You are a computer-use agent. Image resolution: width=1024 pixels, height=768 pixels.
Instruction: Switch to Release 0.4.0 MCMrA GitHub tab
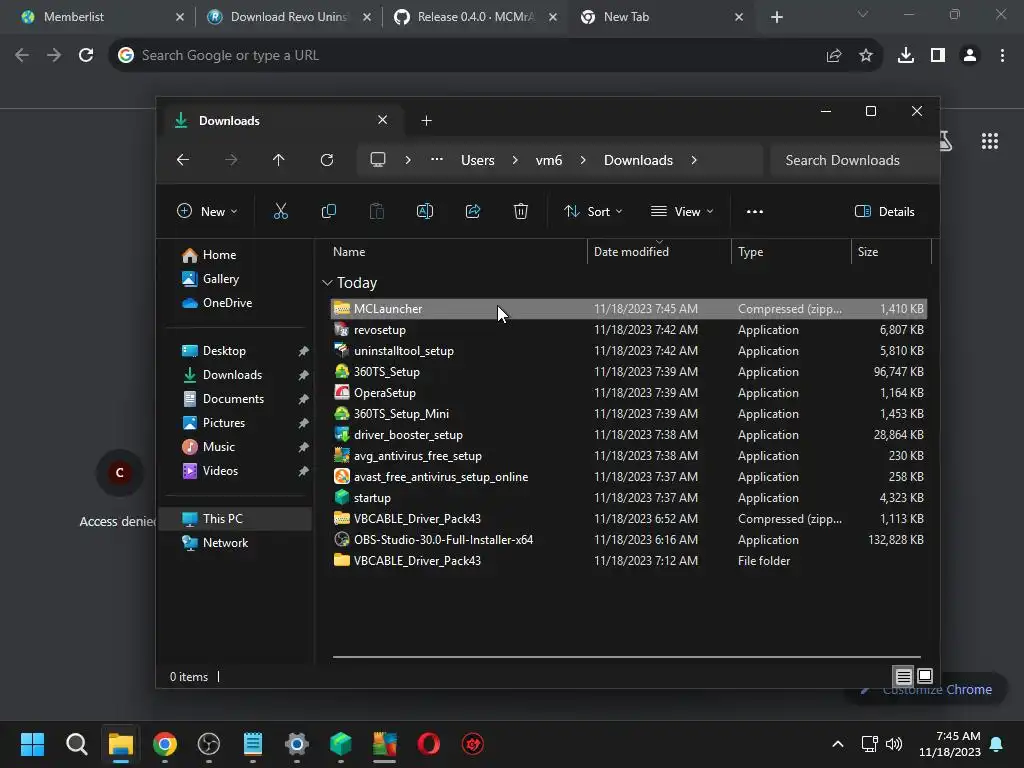coord(475,17)
